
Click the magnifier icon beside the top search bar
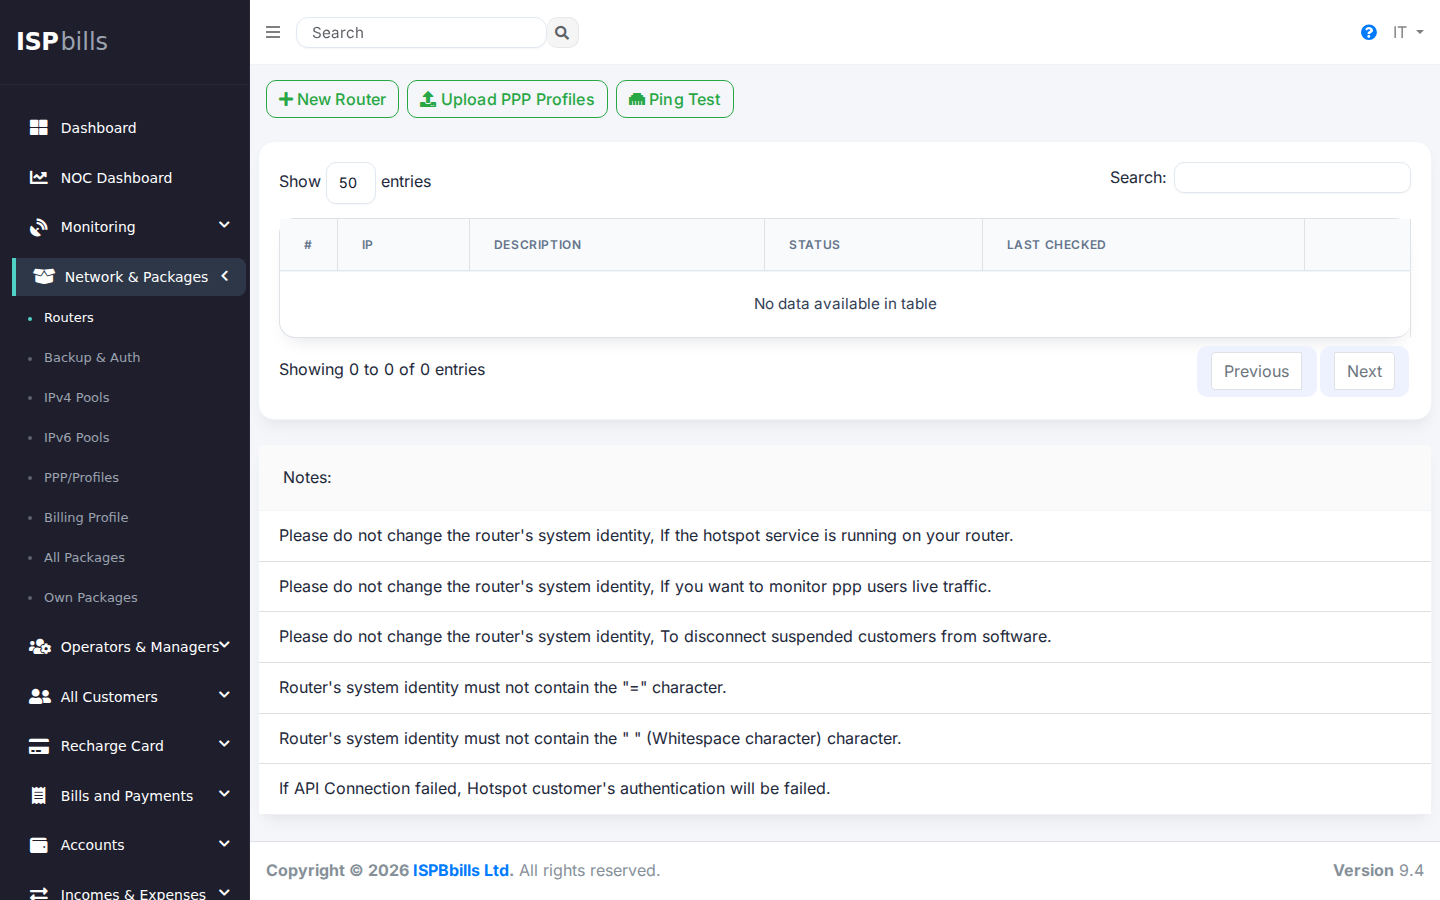[x=562, y=32]
